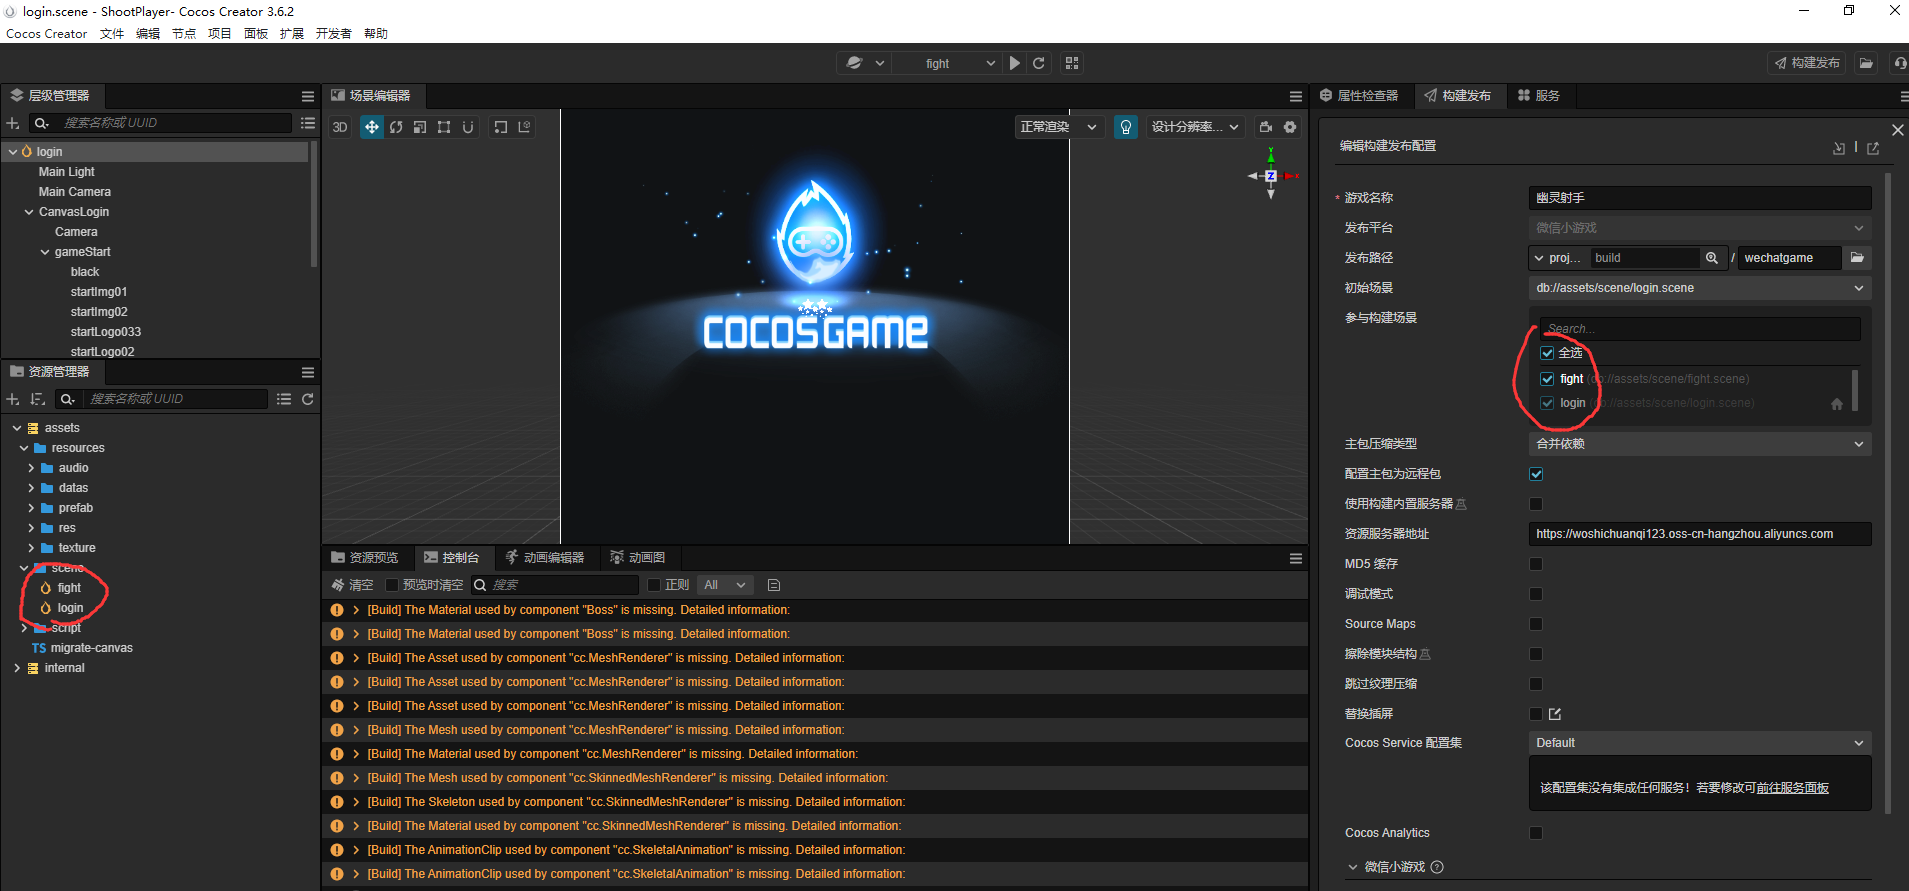Open scene editor panel menu
This screenshot has height=891, width=1909.
coord(1296,96)
